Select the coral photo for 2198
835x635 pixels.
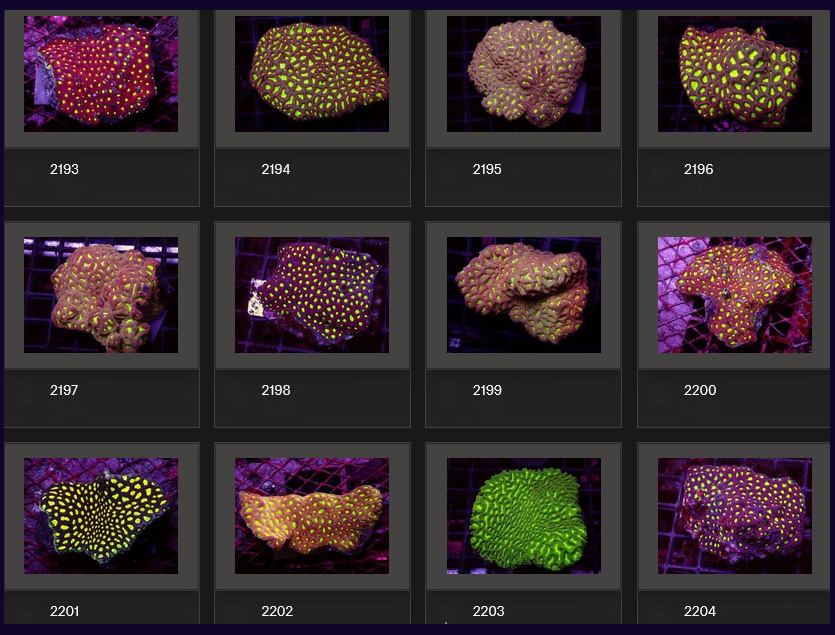312,295
